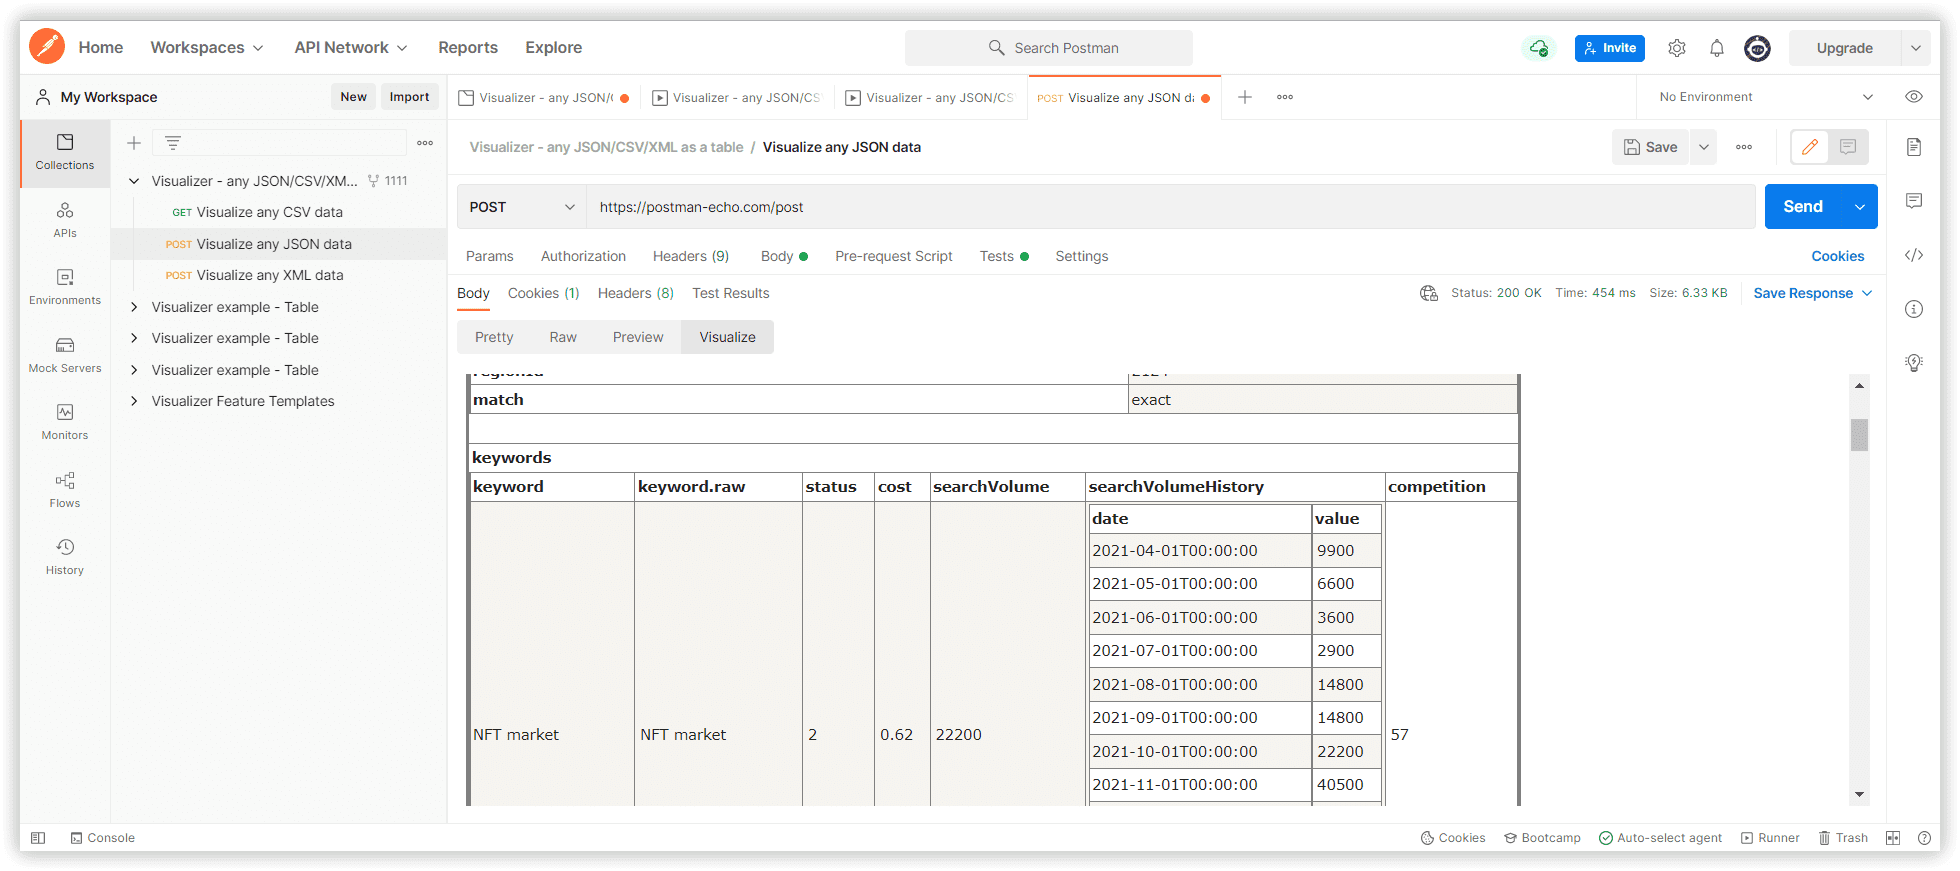Viewport: 1960px width, 871px height.
Task: Open the tab options ellipsis menu
Action: point(1285,97)
